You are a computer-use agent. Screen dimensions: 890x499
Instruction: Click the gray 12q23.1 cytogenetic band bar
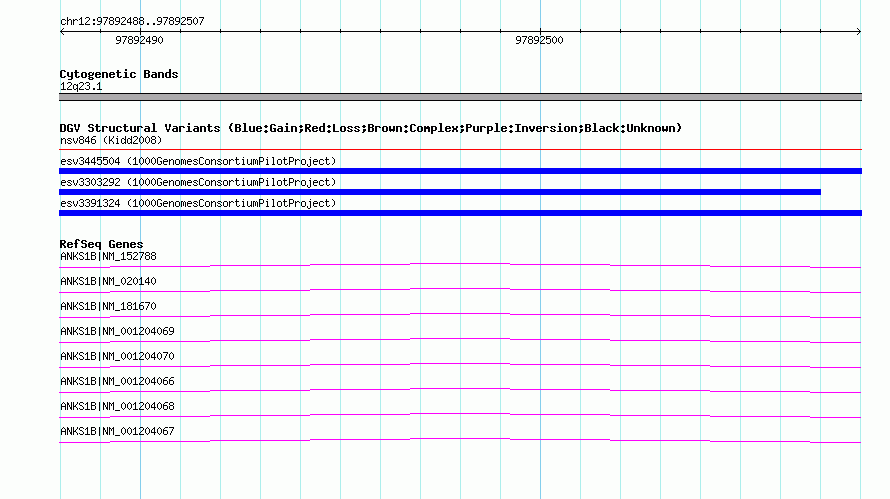(x=460, y=97)
